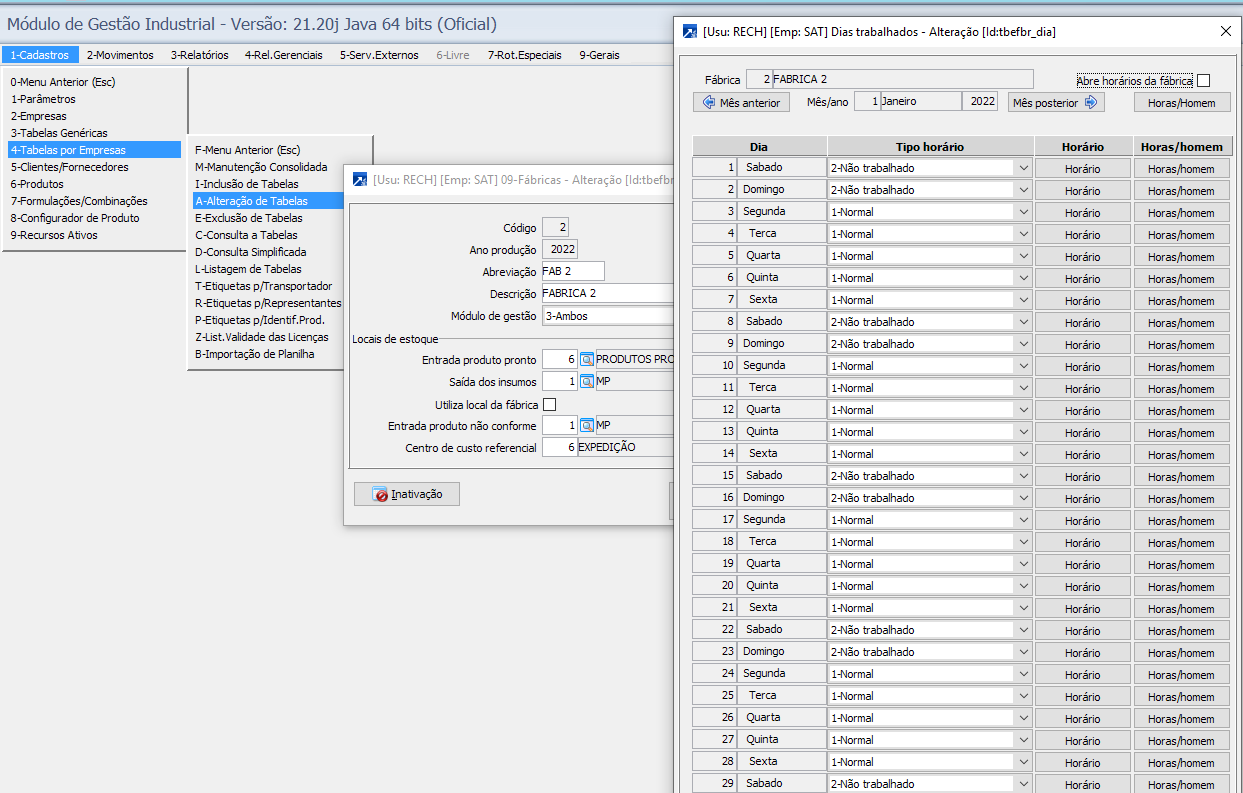Expand Tipo horário dropdown for day 23 Domingo
The height and width of the screenshot is (793, 1243).
click(x=1022, y=652)
